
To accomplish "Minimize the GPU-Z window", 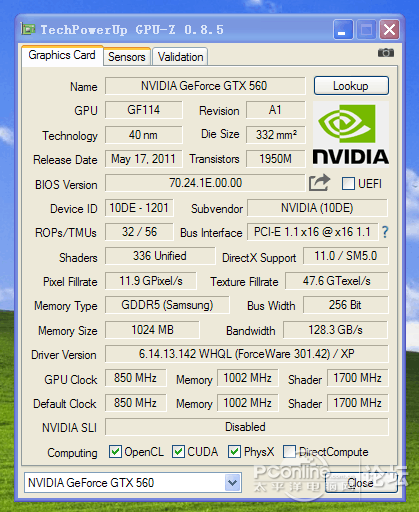I will (343, 30).
